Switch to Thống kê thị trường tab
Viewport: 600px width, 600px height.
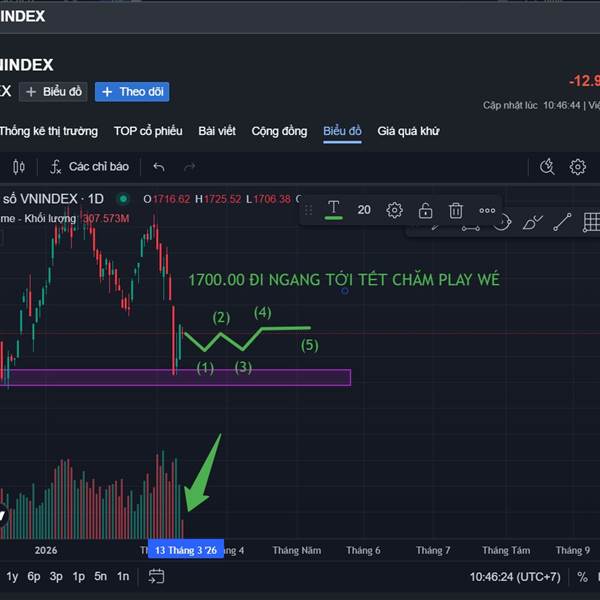pos(49,131)
